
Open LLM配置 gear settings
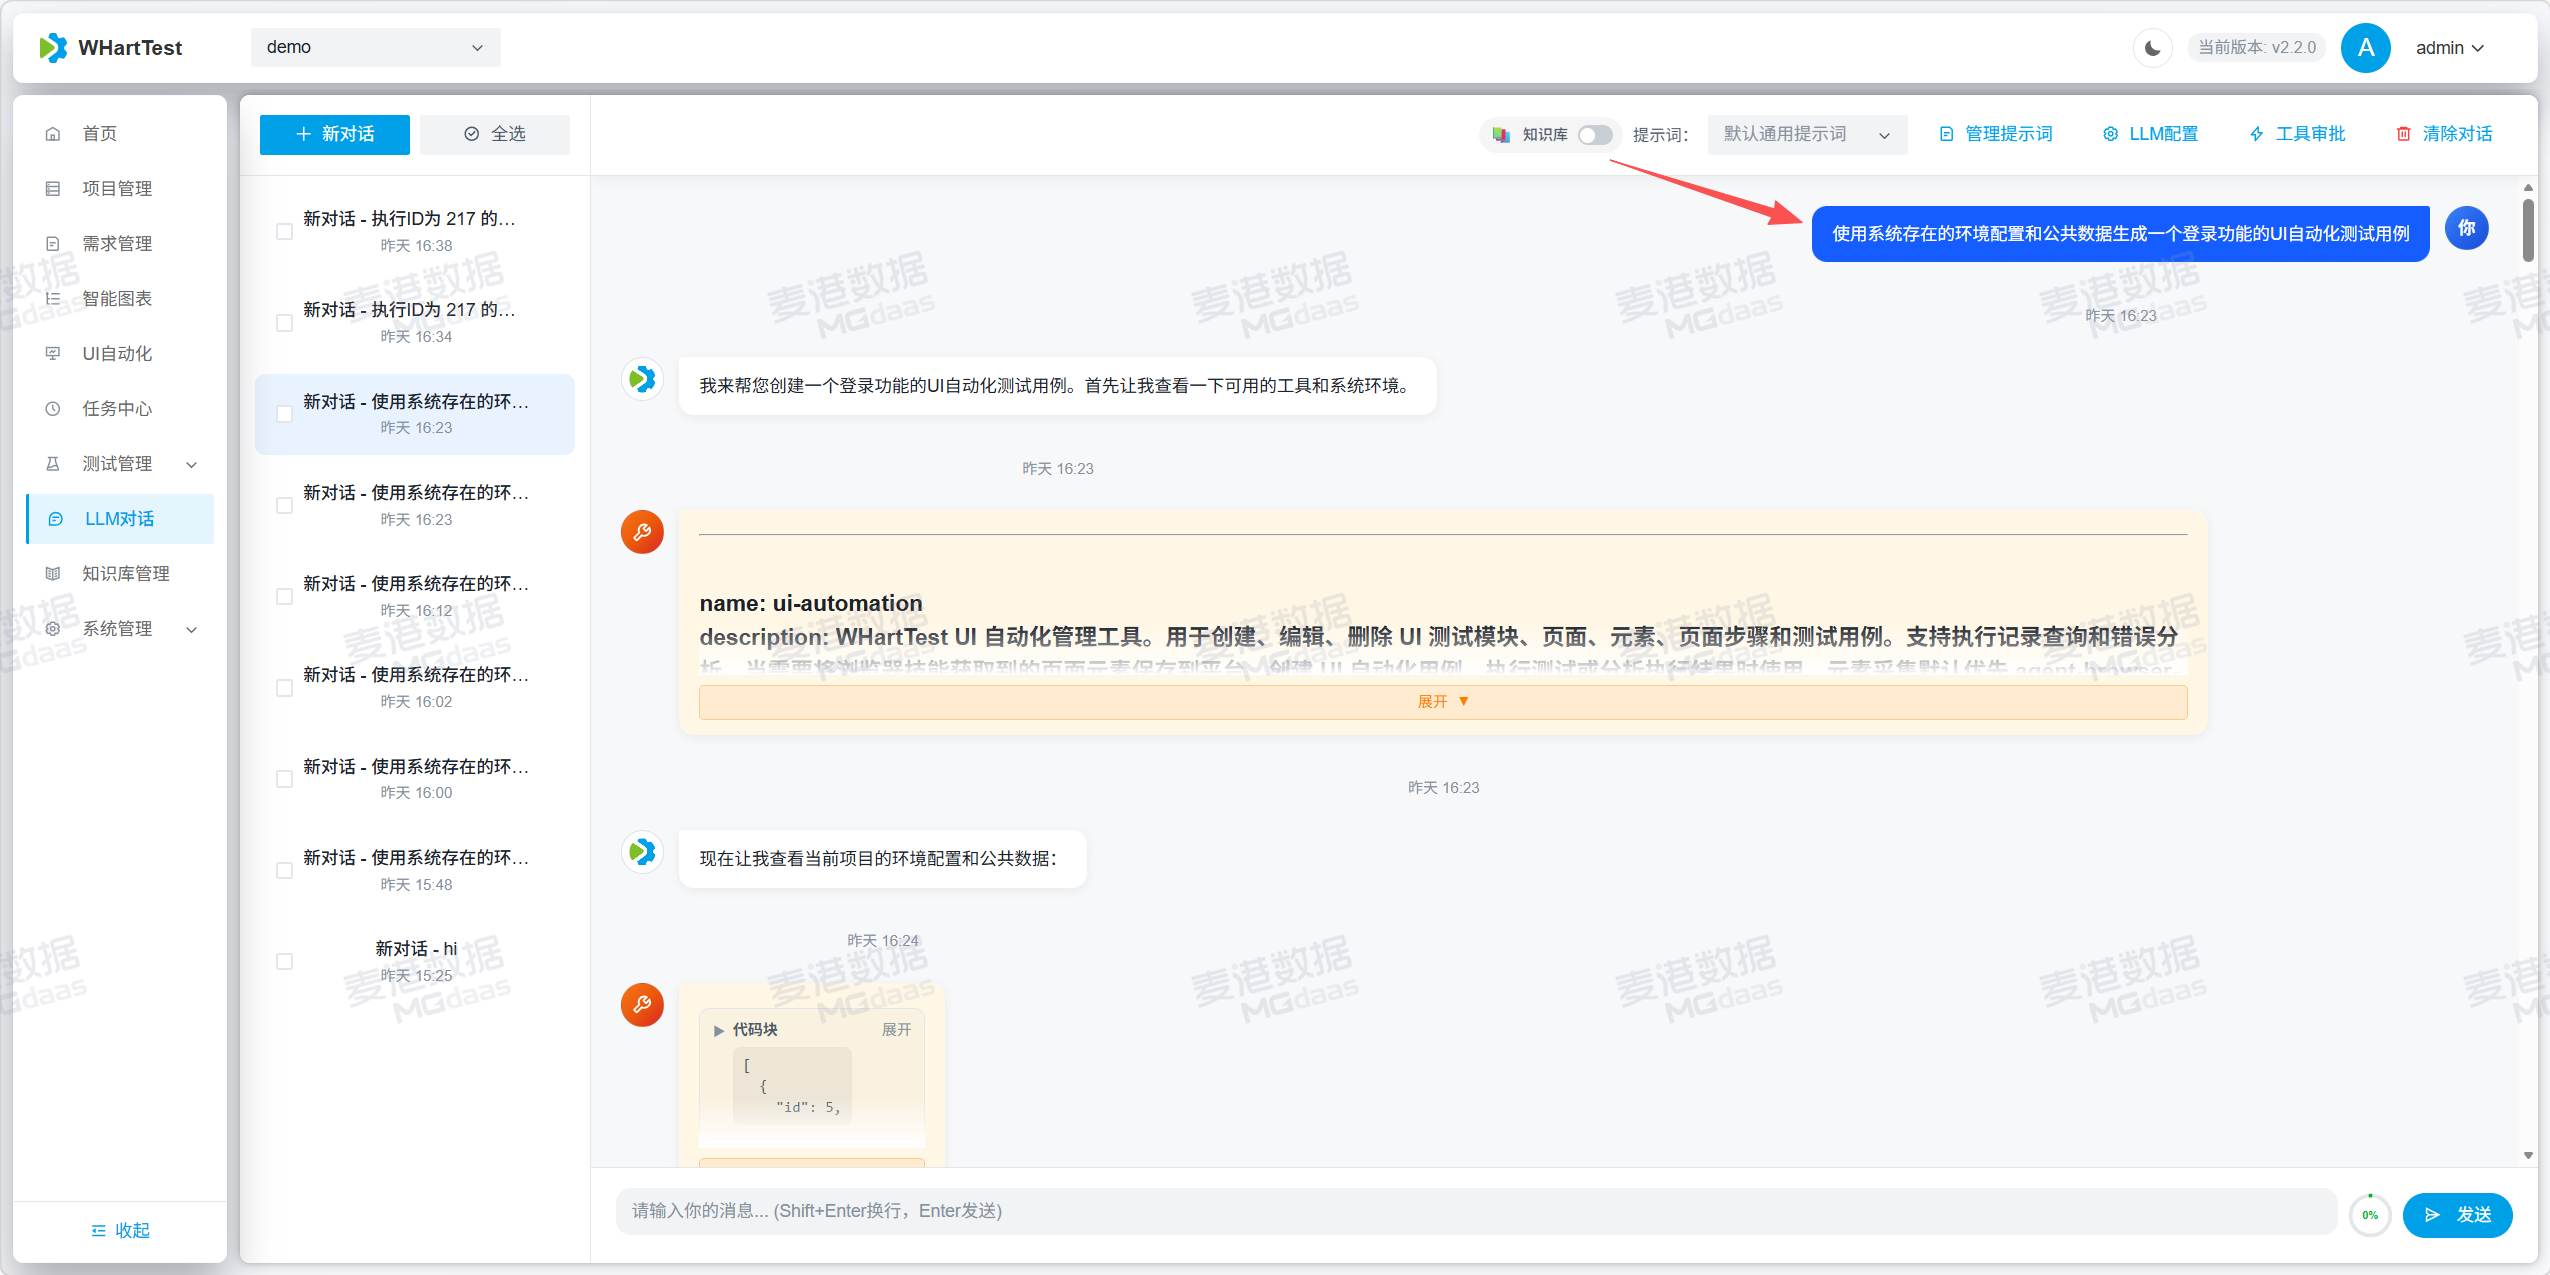(2150, 134)
